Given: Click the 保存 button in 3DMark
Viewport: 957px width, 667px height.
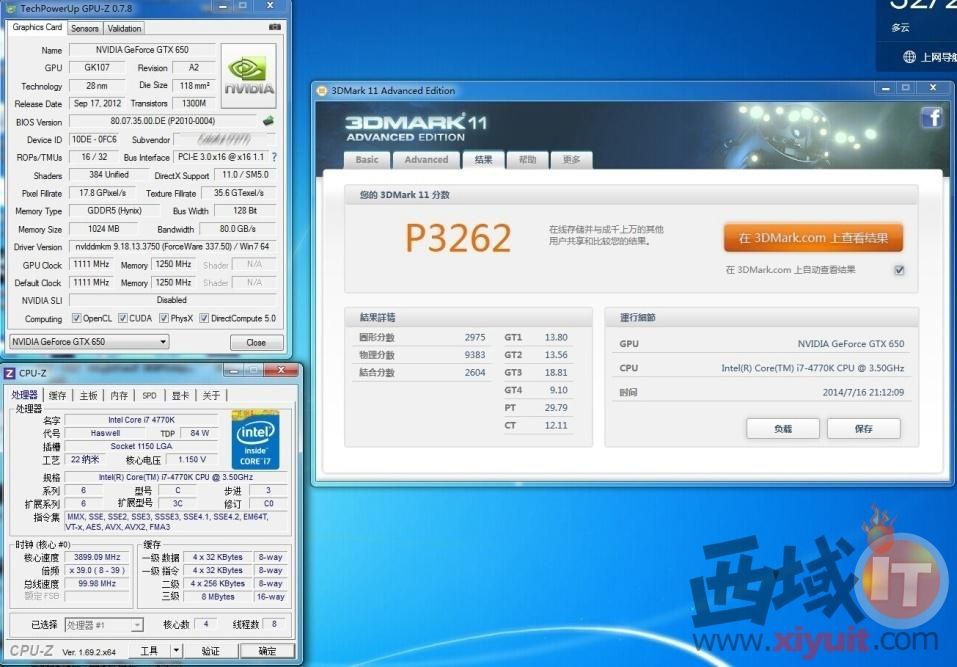Looking at the screenshot, I should [x=864, y=428].
